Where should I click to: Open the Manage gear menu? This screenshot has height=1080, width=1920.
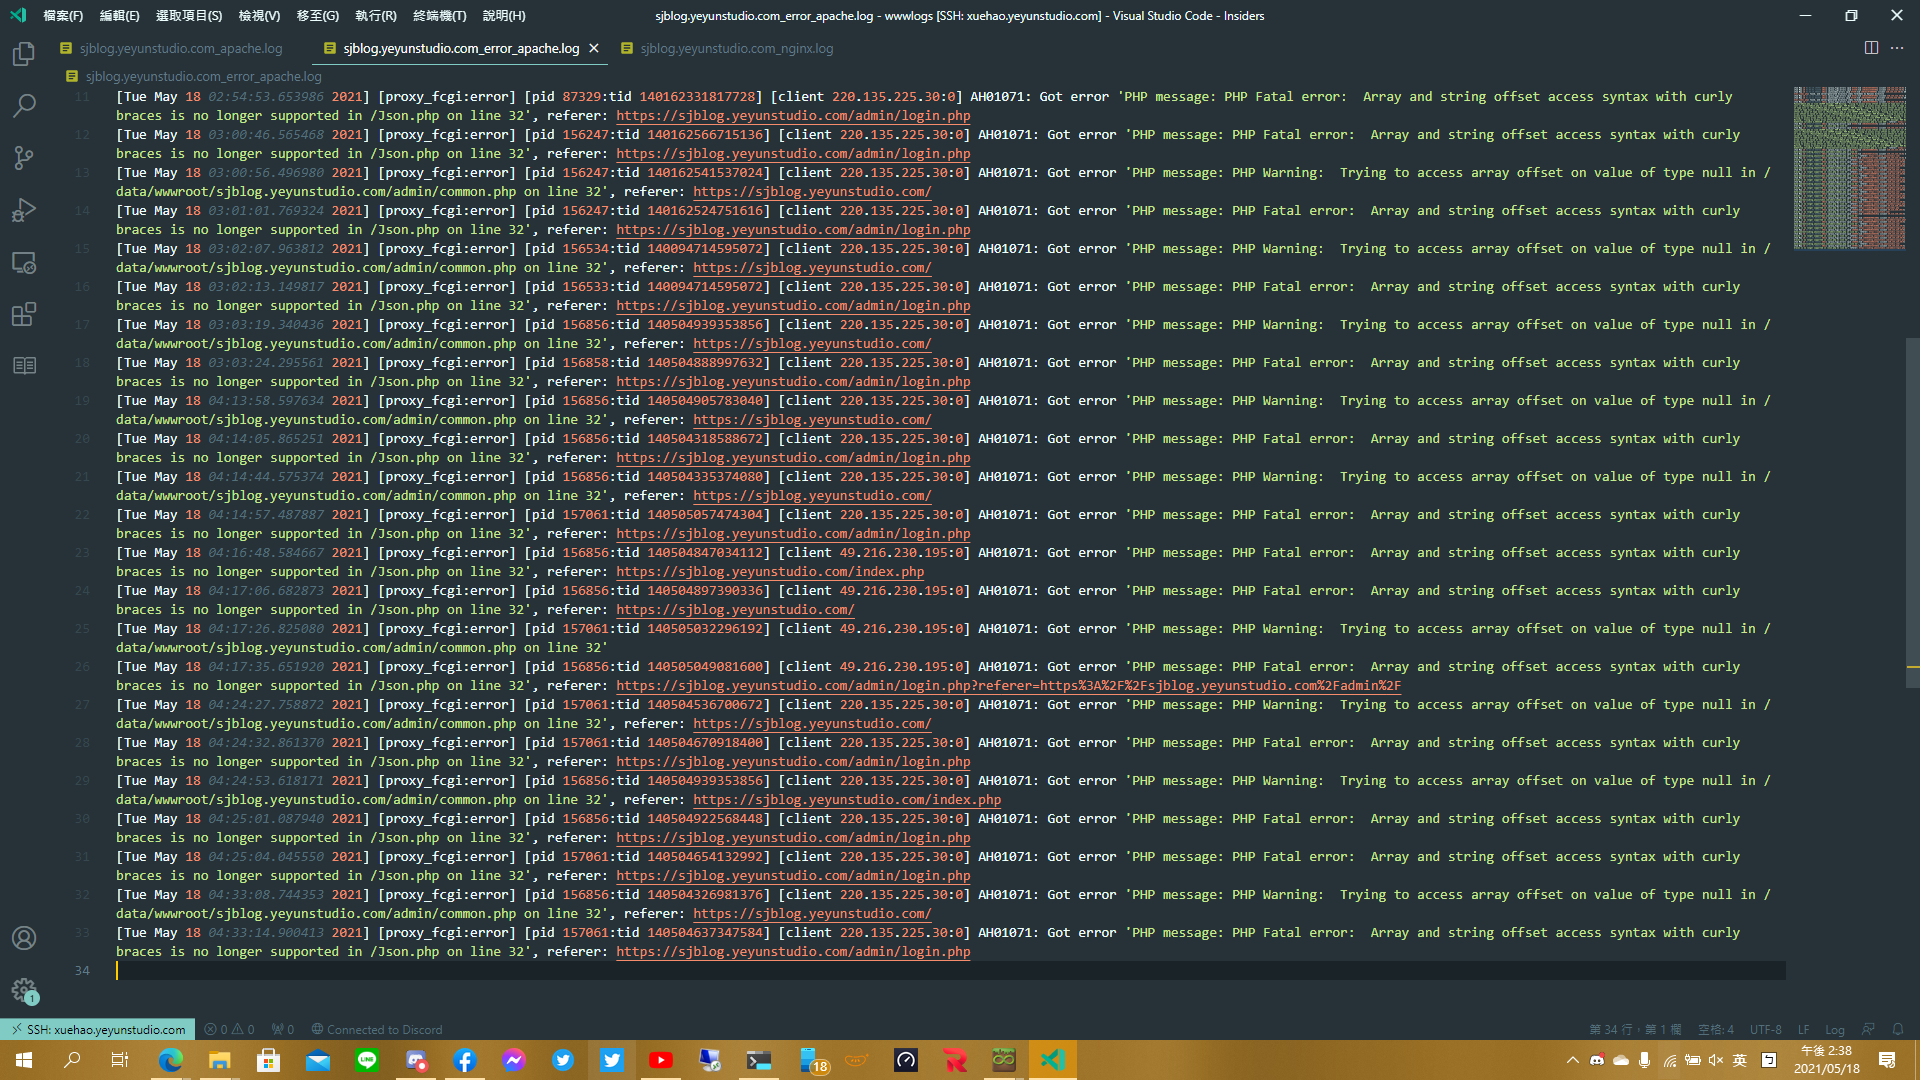(24, 990)
